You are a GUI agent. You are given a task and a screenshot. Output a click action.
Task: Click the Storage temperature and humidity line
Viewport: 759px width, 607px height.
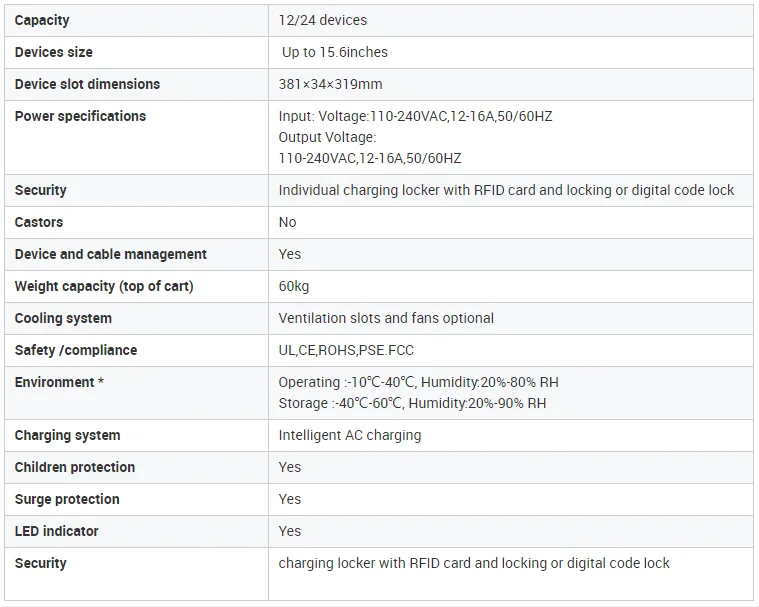(412, 403)
